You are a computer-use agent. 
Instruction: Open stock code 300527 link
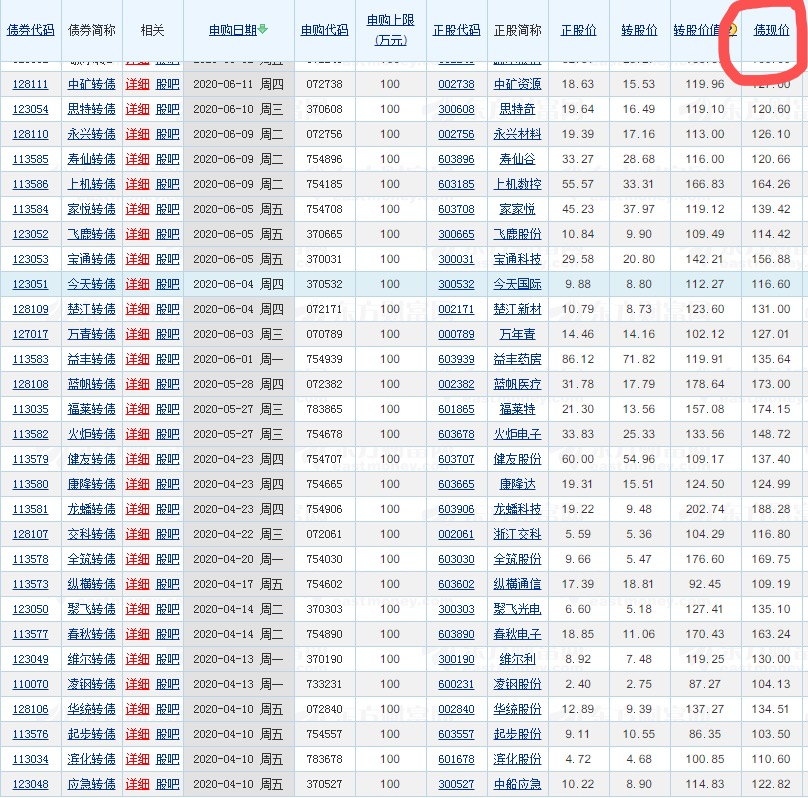(457, 784)
